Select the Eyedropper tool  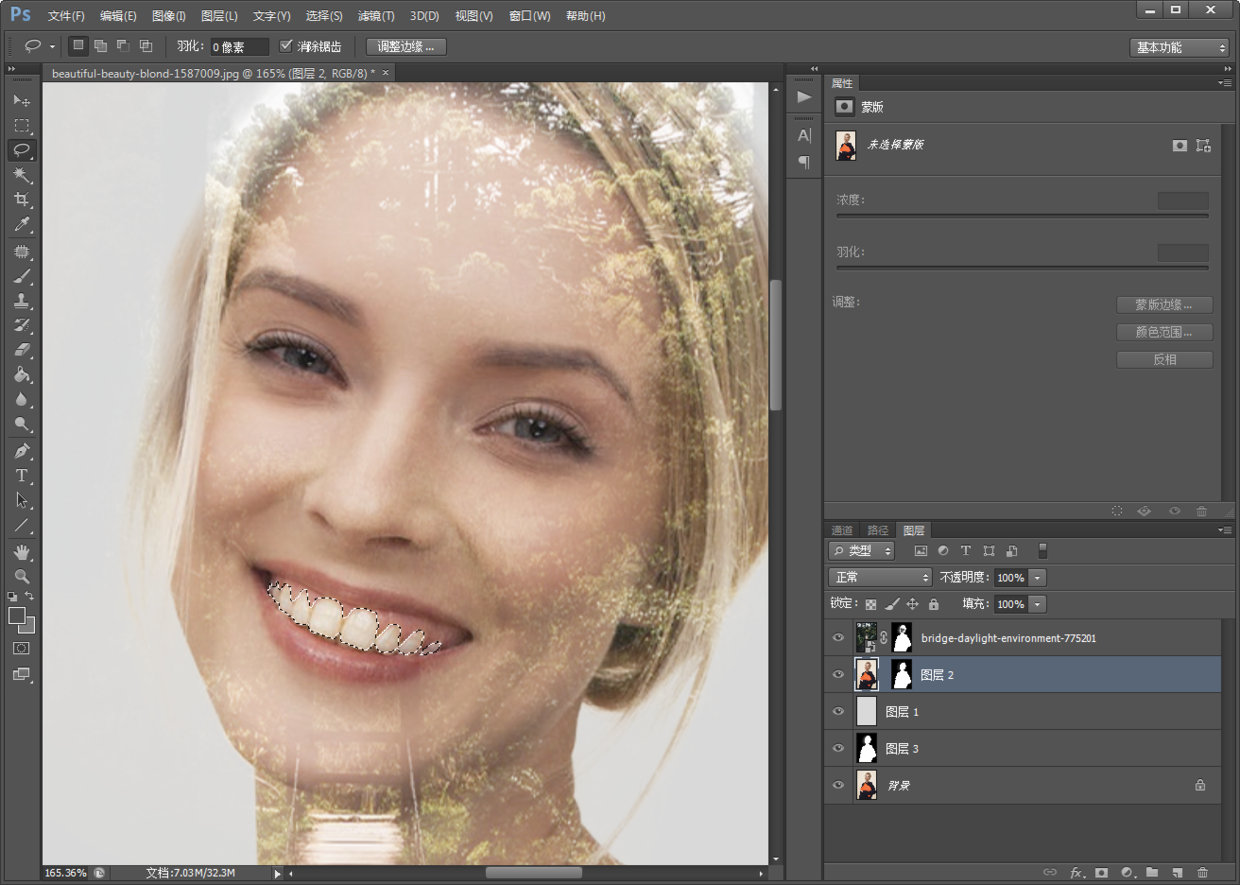click(21, 225)
